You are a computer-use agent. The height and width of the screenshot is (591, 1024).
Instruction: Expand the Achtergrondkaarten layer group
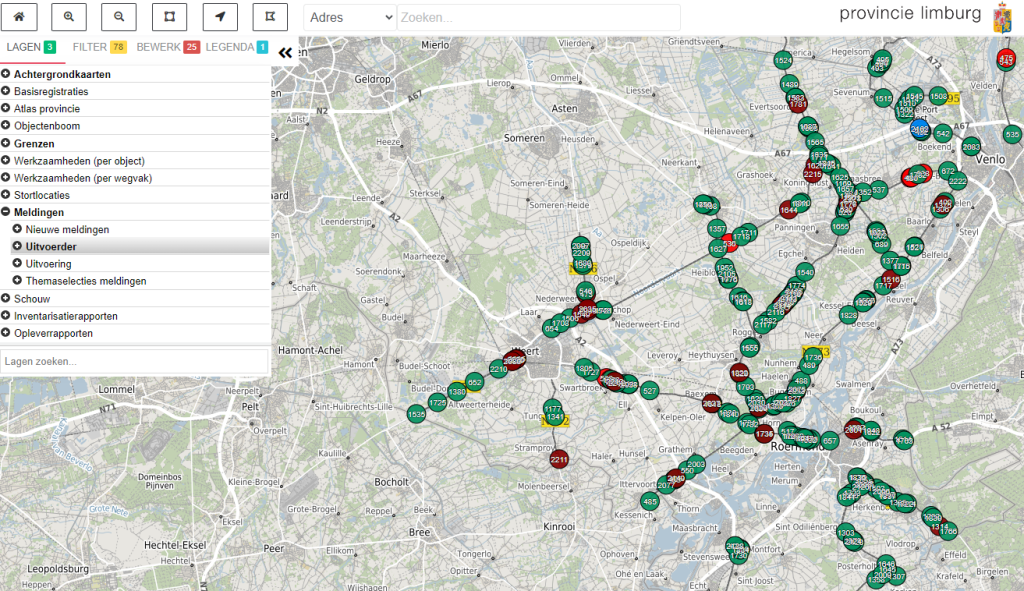[x=6, y=74]
